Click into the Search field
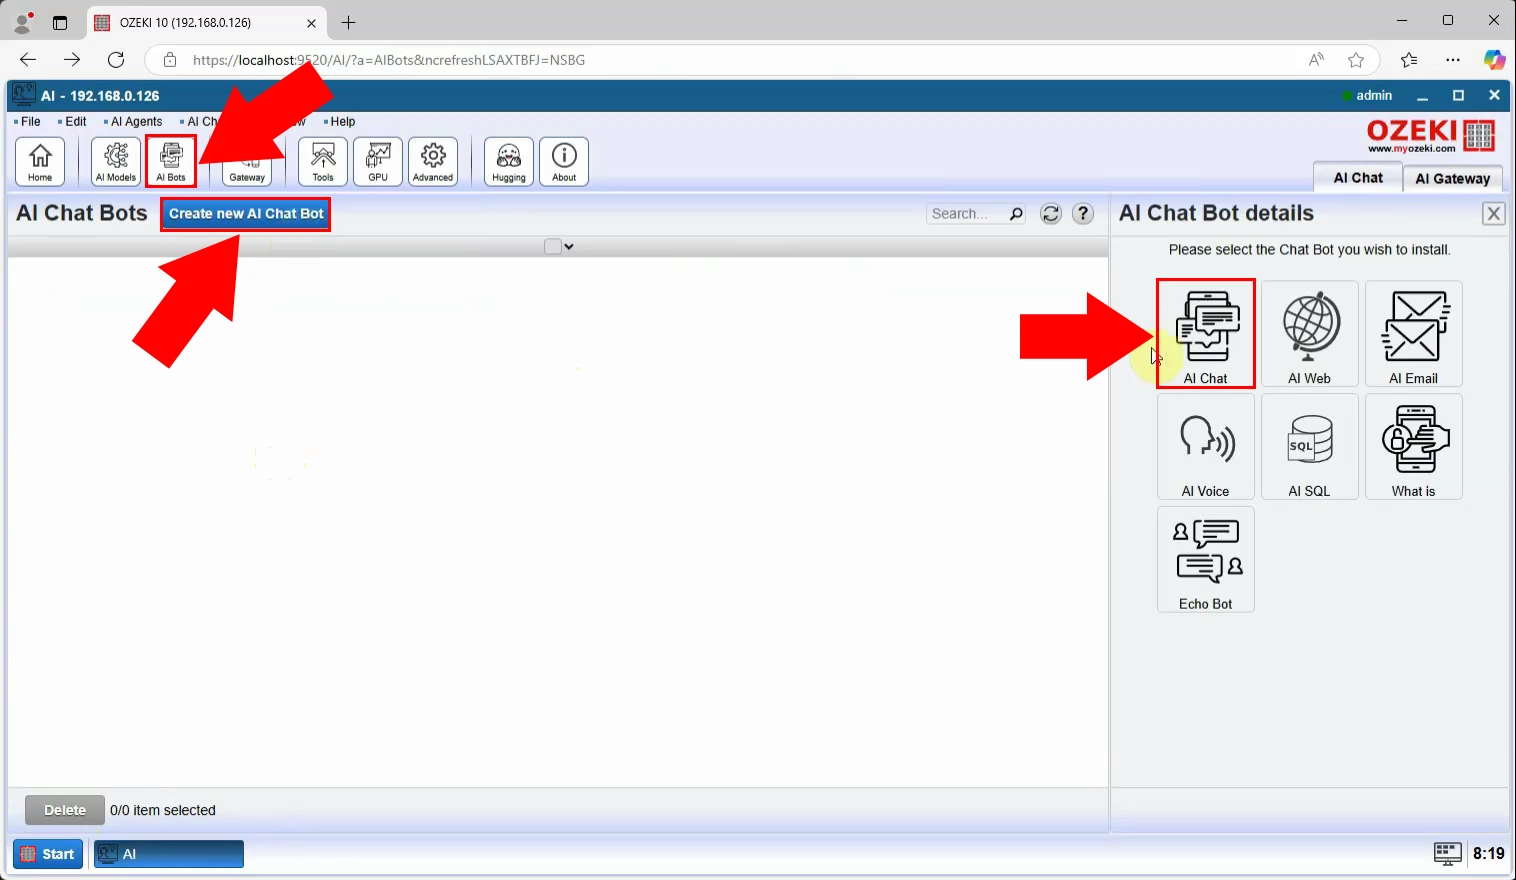This screenshot has width=1516, height=880. pyautogui.click(x=967, y=214)
